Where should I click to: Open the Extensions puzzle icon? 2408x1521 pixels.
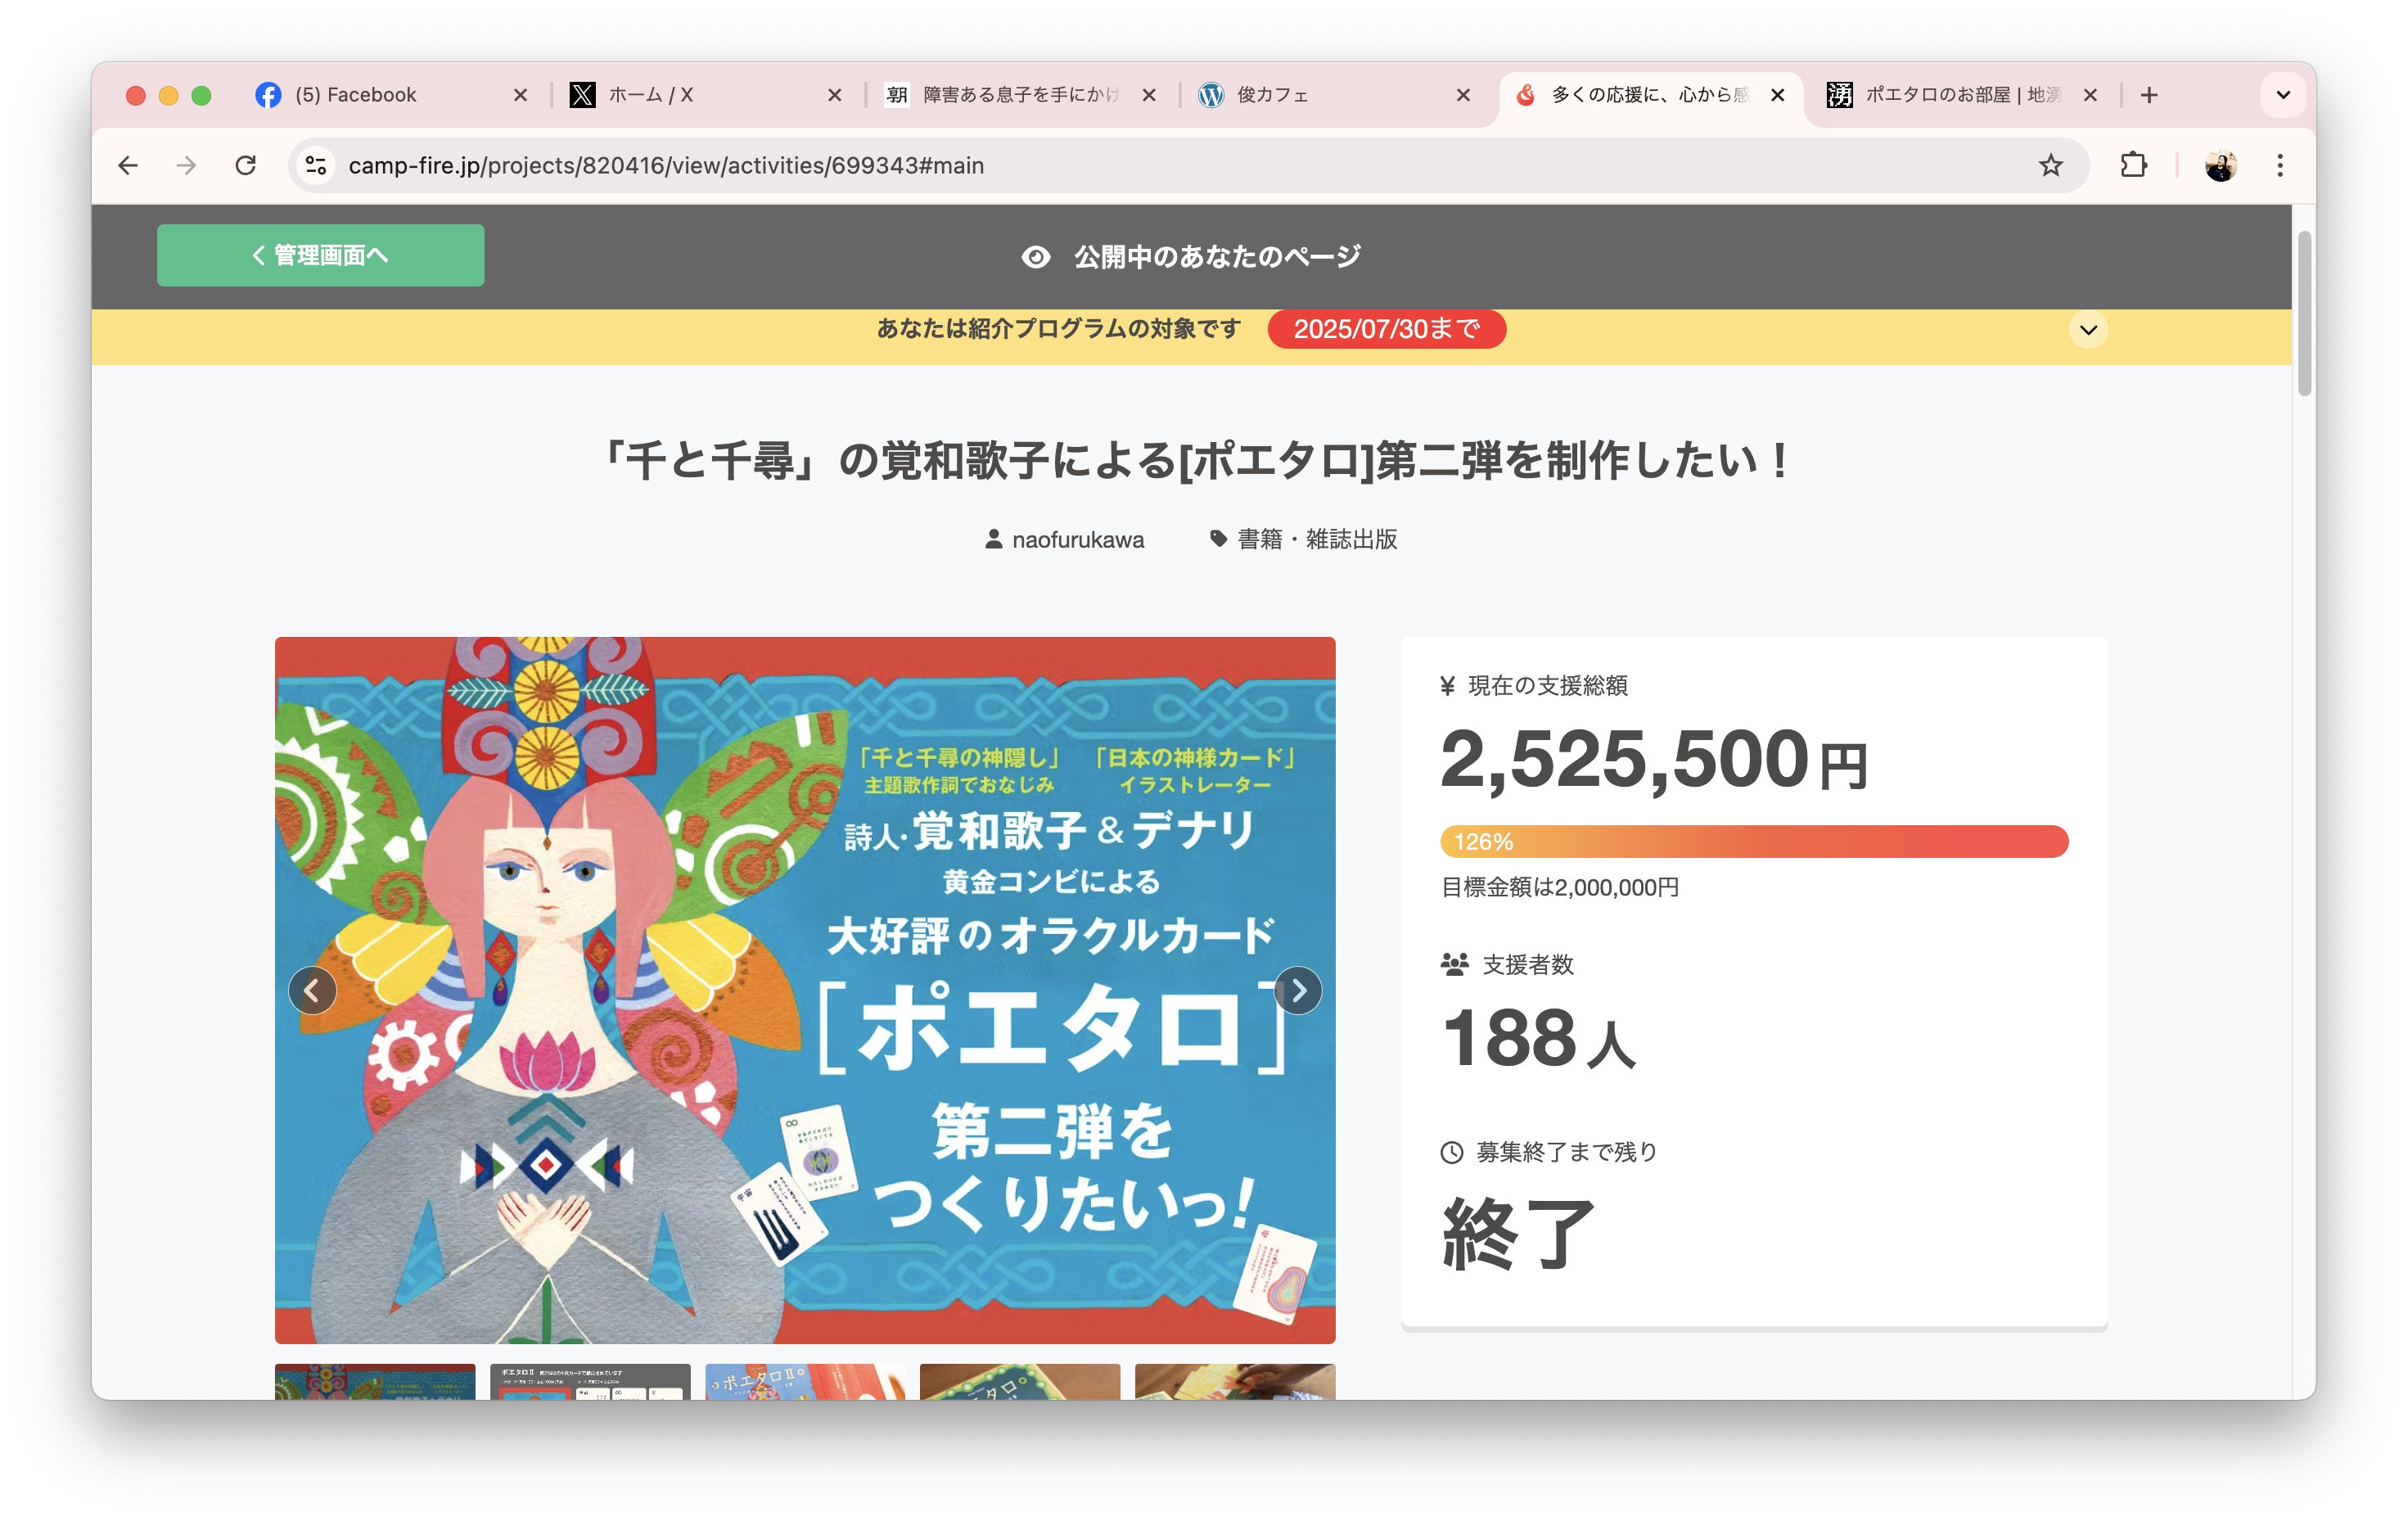pos(2133,165)
